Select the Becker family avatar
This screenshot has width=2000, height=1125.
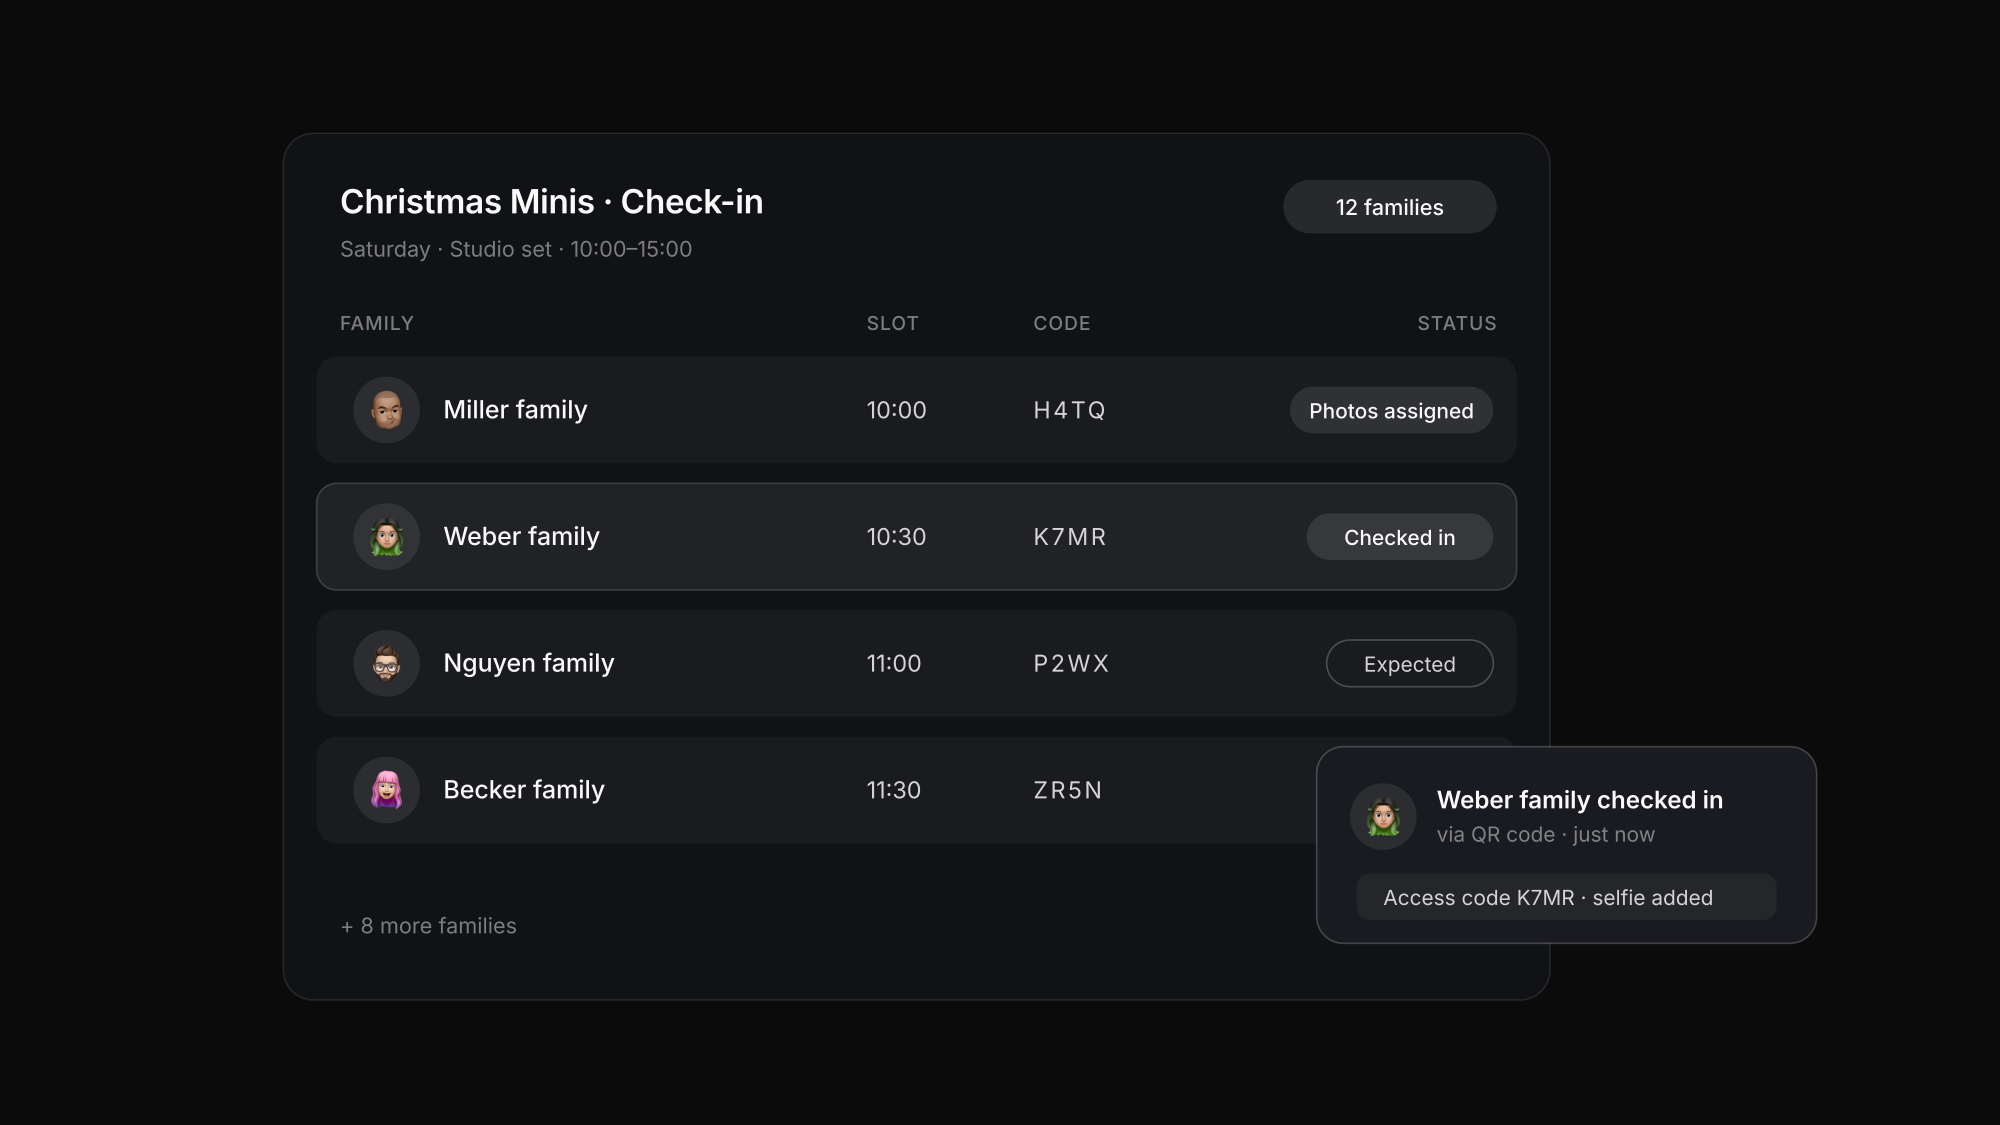pyautogui.click(x=386, y=790)
